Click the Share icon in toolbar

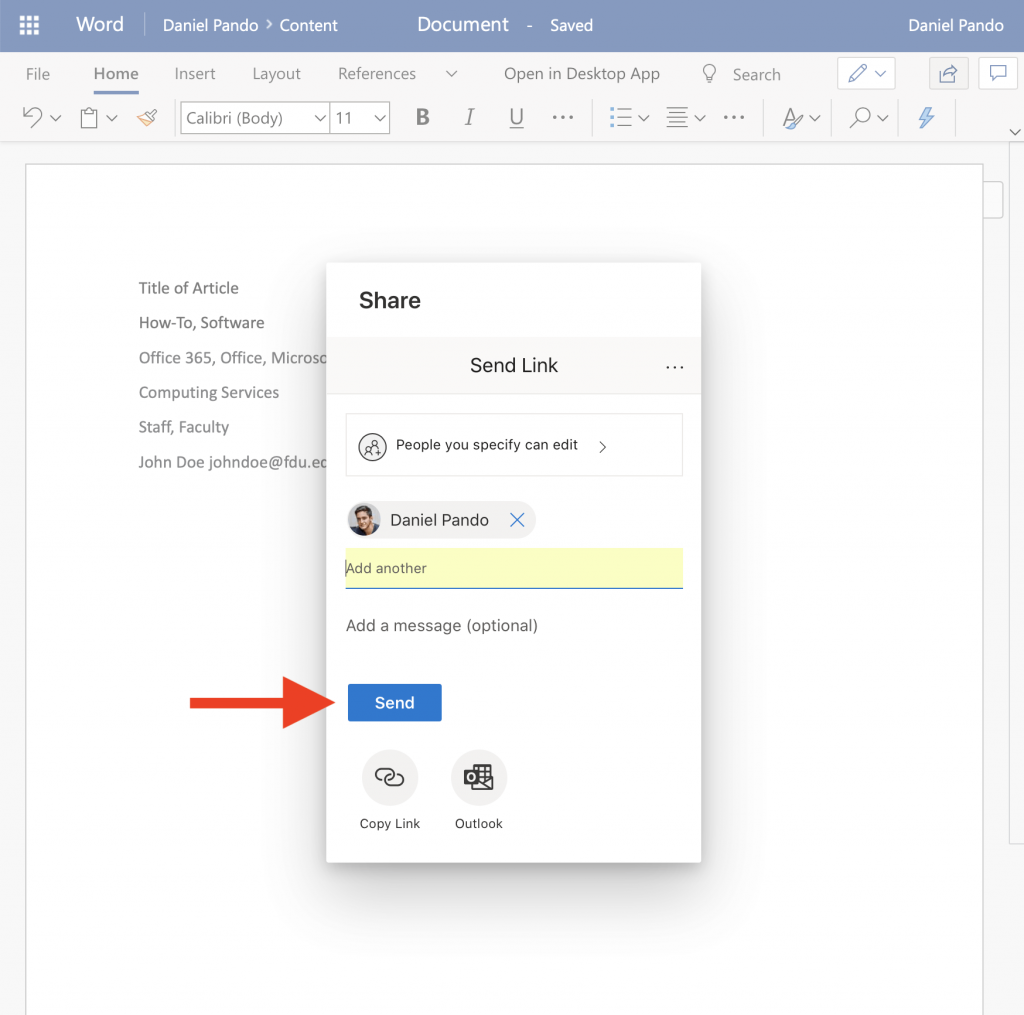pyautogui.click(x=948, y=73)
